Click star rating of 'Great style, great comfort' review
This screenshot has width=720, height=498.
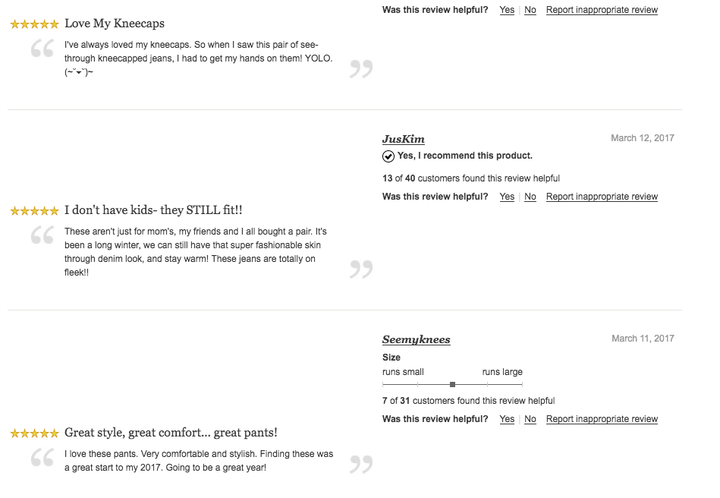(34, 433)
